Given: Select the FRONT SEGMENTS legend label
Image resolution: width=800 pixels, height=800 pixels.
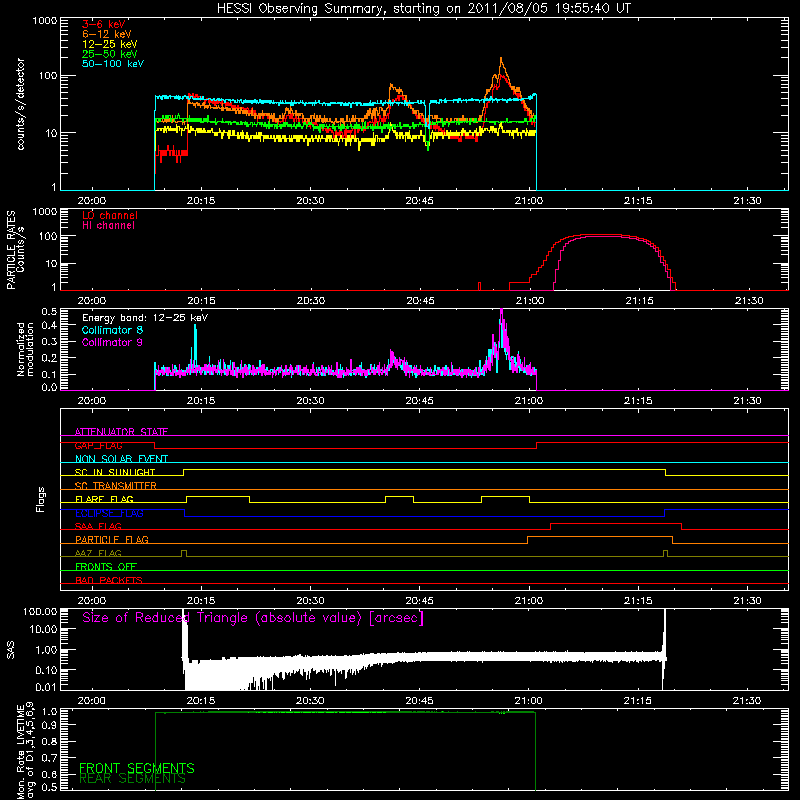Looking at the screenshot, I should coord(137,768).
